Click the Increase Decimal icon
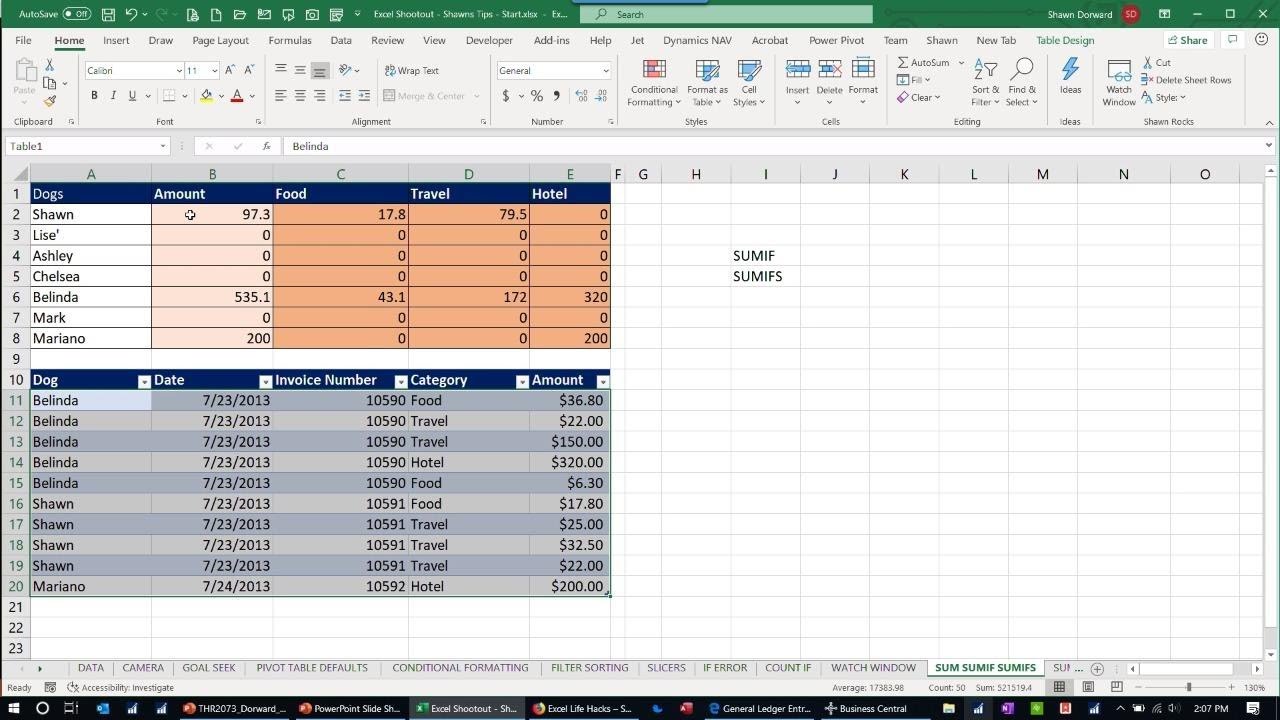Screen dimensions: 1280x720 [581, 96]
